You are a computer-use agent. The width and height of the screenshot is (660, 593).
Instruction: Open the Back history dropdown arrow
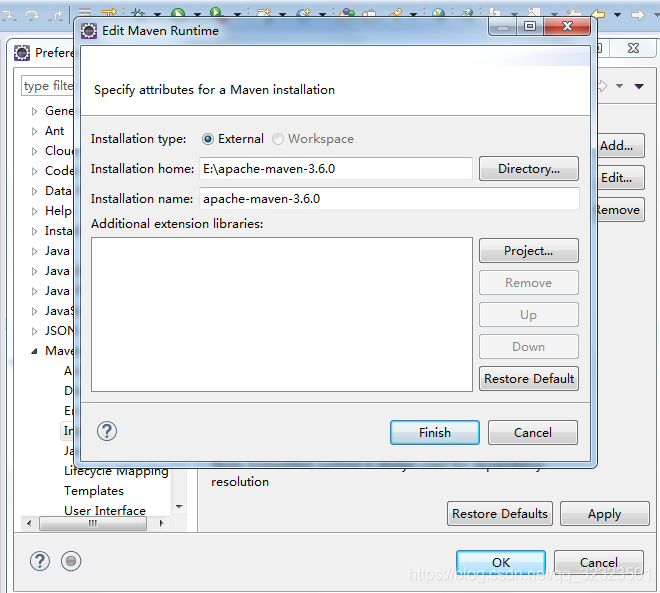click(x=617, y=15)
